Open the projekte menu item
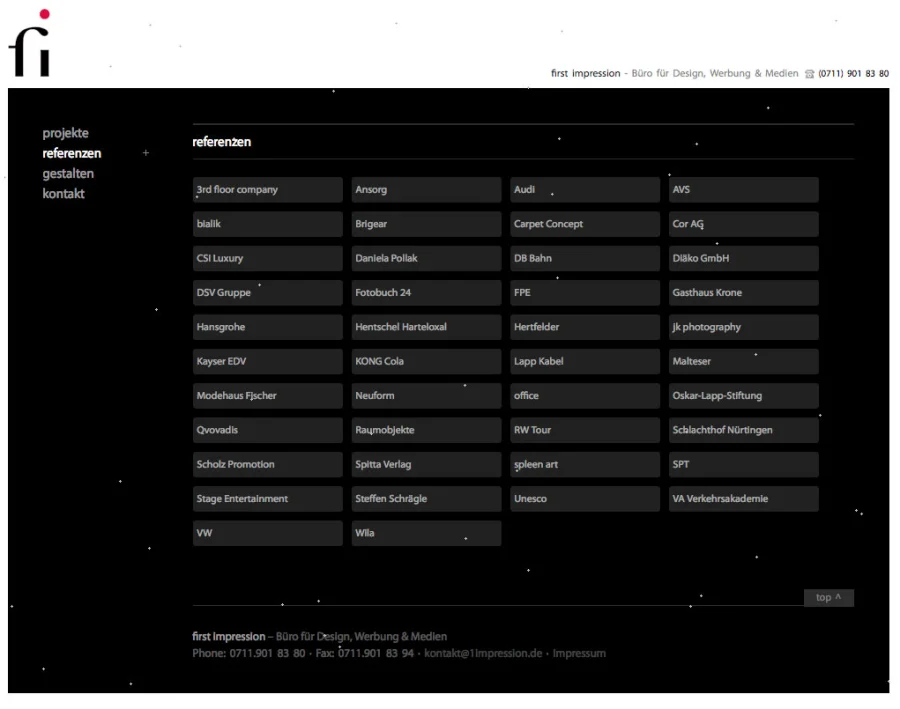900x709 pixels. 65,133
